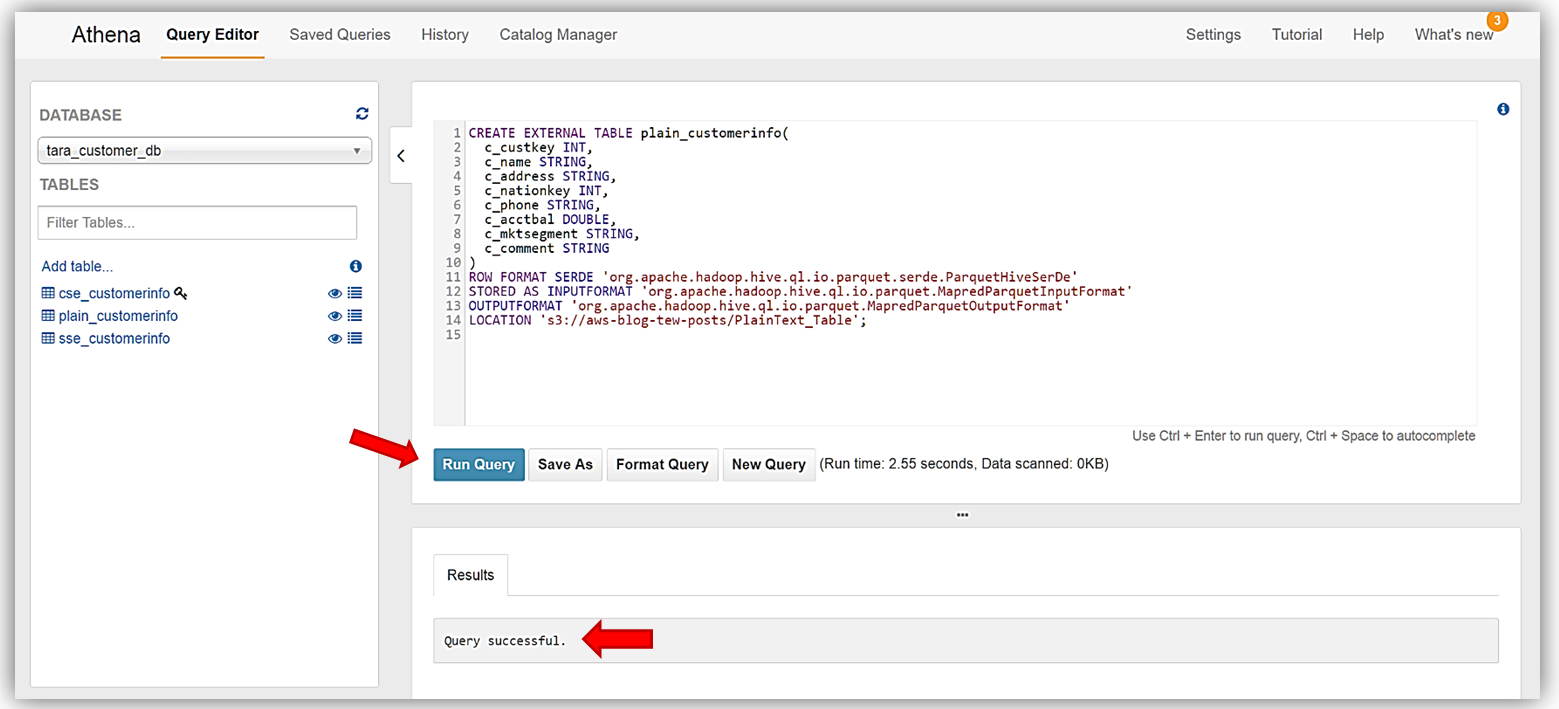Expand the plain_customerinfo table entry
Image resolution: width=1559 pixels, height=709 pixels.
(118, 316)
